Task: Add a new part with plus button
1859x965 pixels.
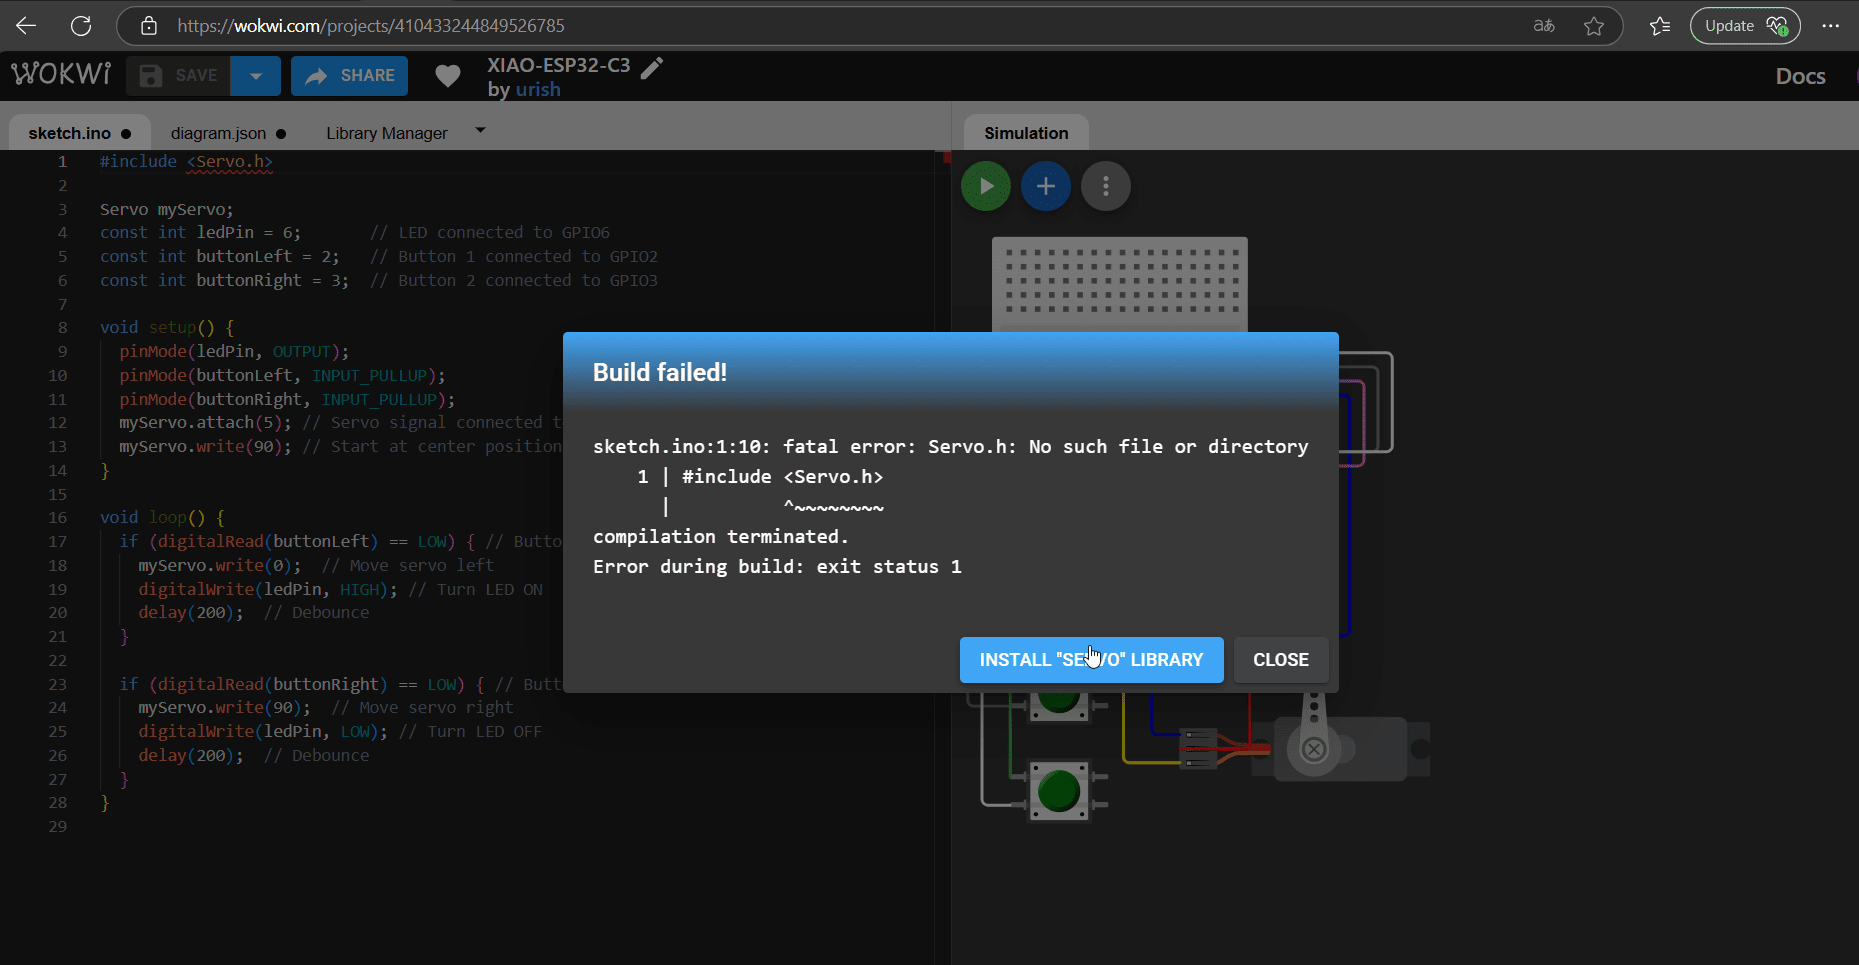Action: point(1046,186)
